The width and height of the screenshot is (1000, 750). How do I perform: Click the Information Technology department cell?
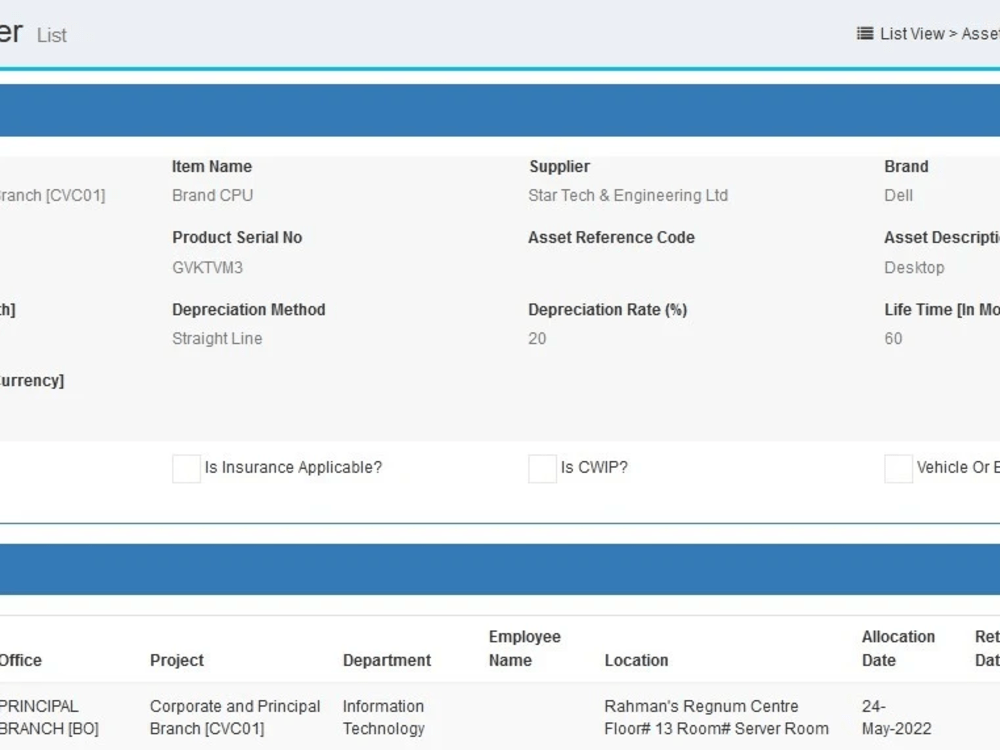pyautogui.click(x=383, y=717)
